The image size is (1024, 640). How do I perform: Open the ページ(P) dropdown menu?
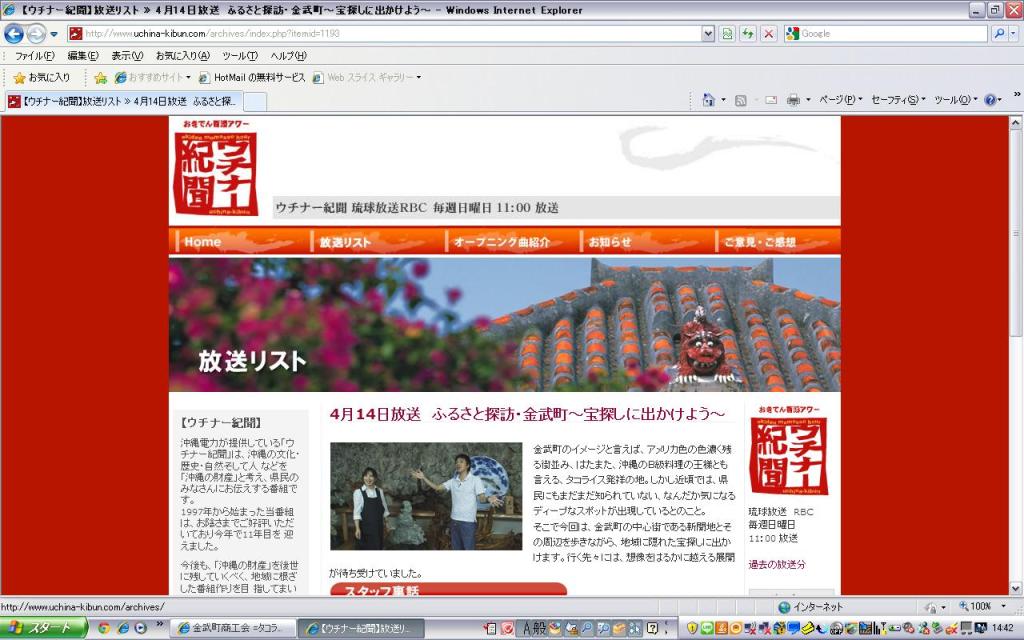coord(840,100)
